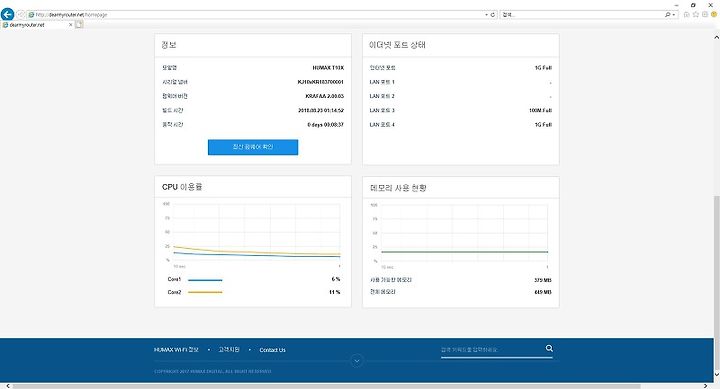
Task: Click the Core2 yellow legend line
Action: point(205,292)
